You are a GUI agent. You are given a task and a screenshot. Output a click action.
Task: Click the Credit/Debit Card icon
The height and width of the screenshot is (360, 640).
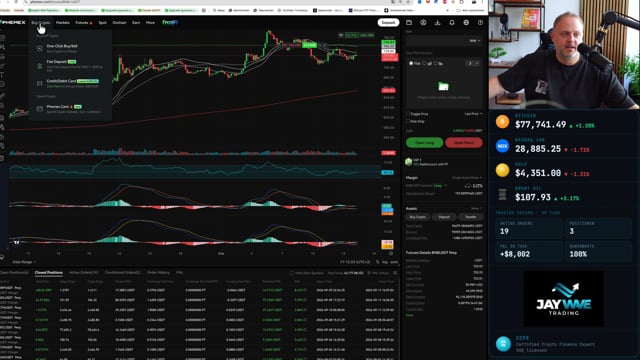pyautogui.click(x=40, y=83)
